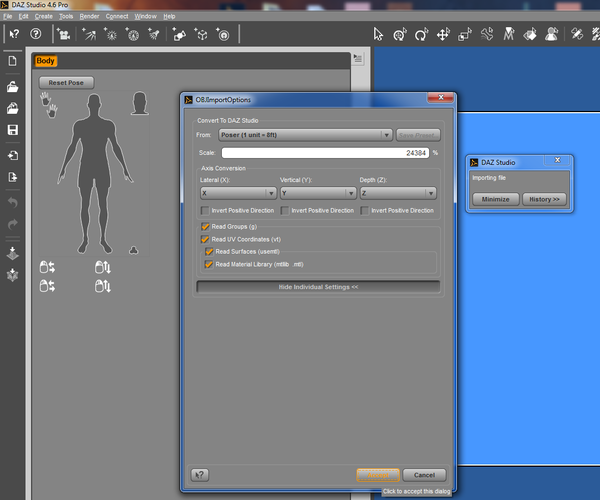Viewport: 600px width, 500px height.
Task: Click the body silhouette figure
Action: tap(95, 174)
